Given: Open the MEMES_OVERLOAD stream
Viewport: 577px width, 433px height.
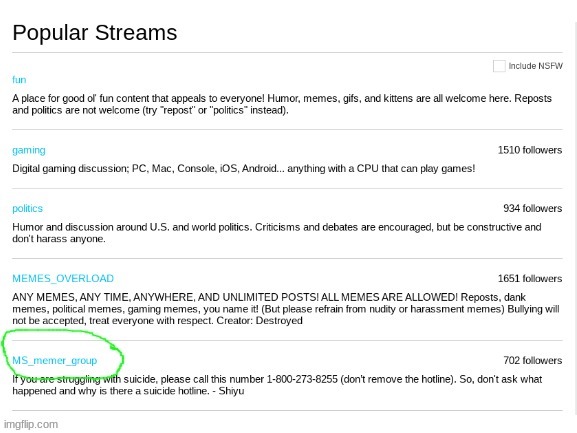Looking at the screenshot, I should coord(63,278).
